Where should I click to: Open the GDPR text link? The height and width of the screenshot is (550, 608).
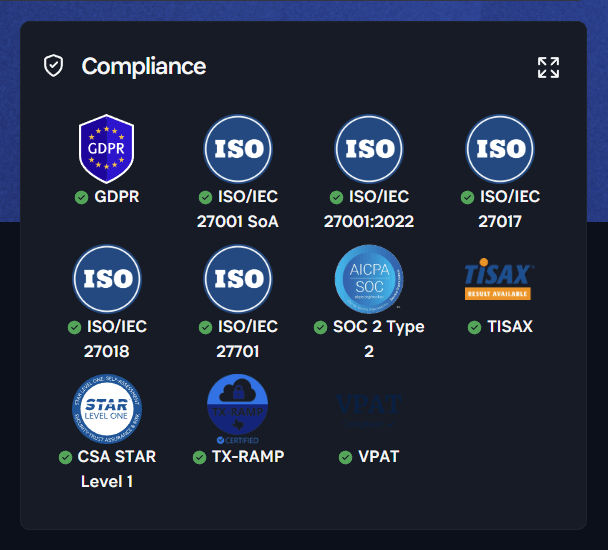[x=116, y=197]
